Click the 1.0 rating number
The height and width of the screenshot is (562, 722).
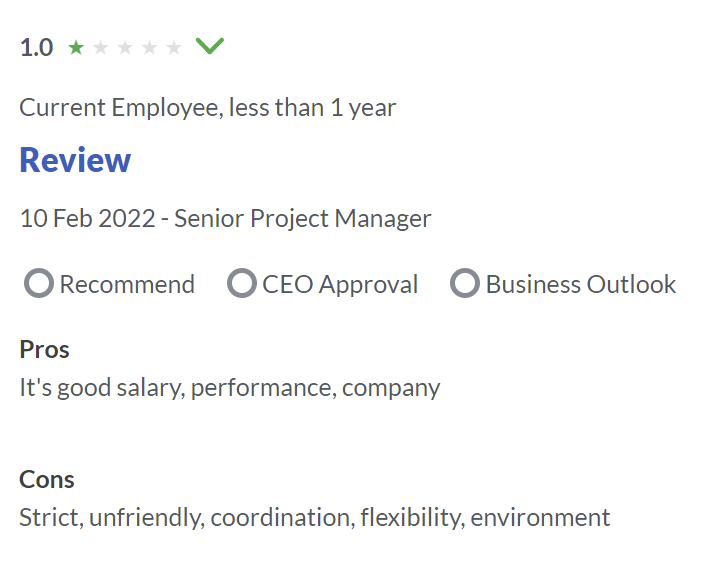coord(36,47)
